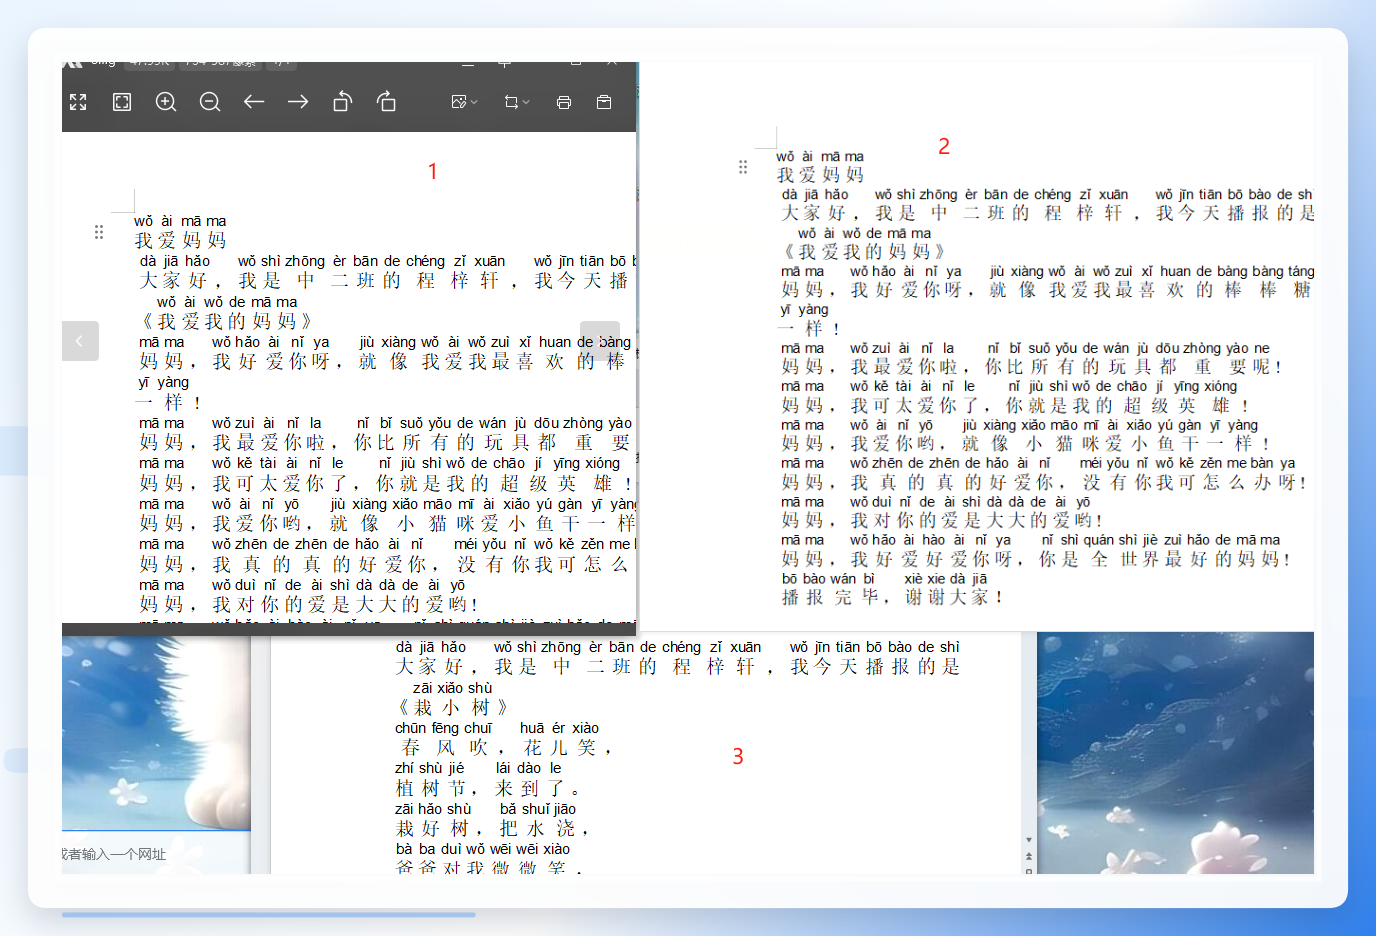The image size is (1376, 936).
Task: Open the crop tool dropdown in toolbar
Action: pos(517,102)
